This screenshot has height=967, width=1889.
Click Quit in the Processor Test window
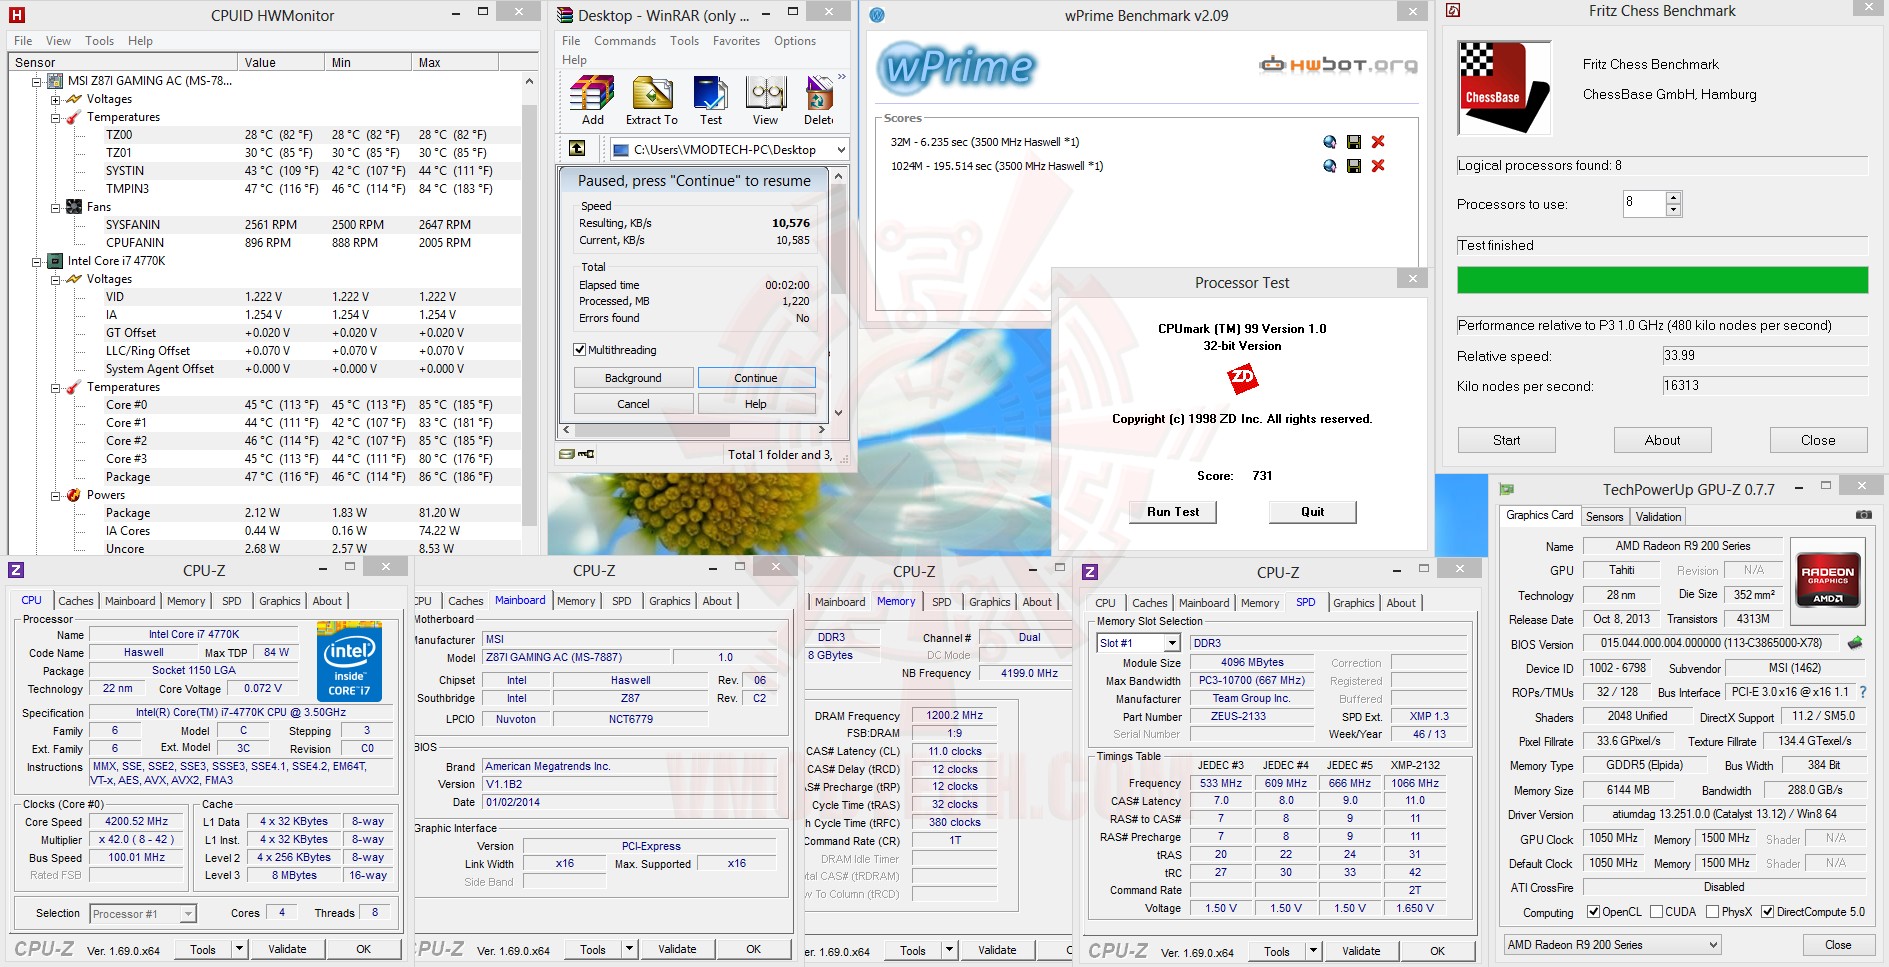click(x=1312, y=512)
